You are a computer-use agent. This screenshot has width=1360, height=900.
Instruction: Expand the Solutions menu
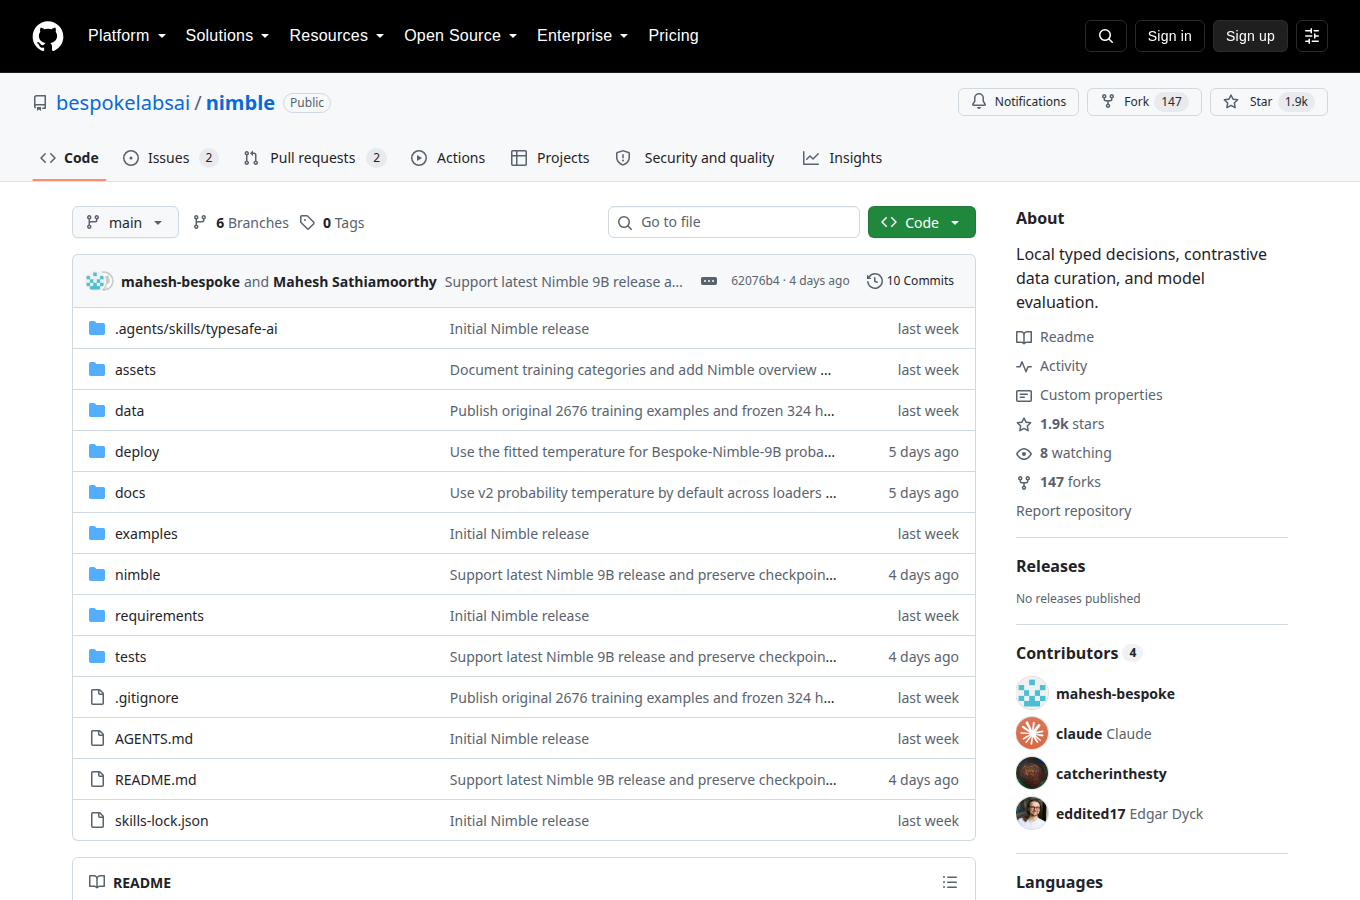click(227, 36)
